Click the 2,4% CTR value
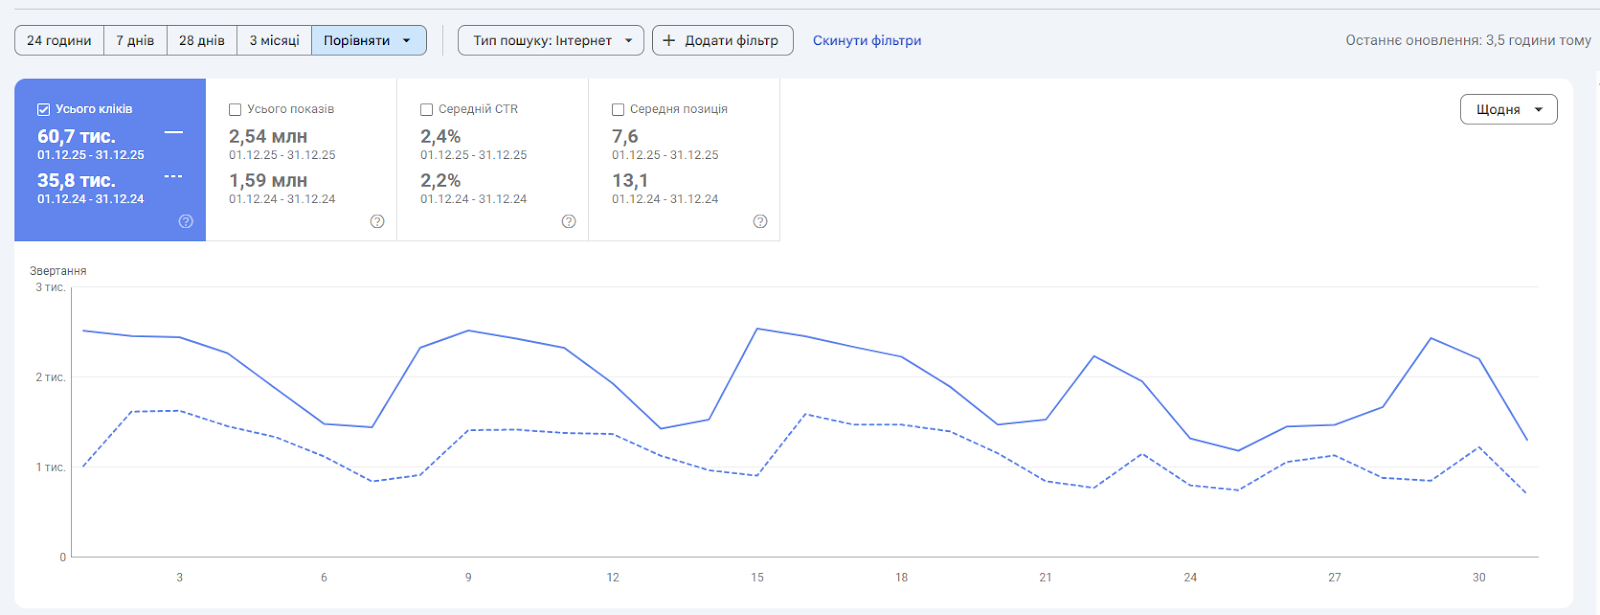Image resolution: width=1600 pixels, height=615 pixels. (x=440, y=136)
